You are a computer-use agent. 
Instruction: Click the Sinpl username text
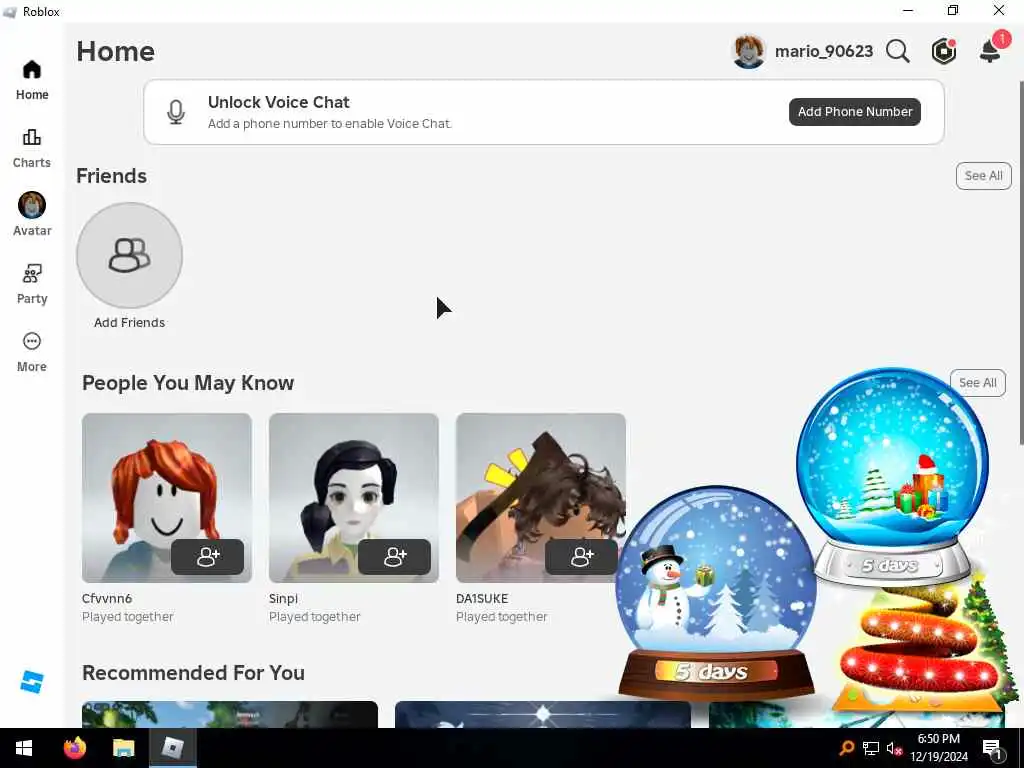click(283, 598)
